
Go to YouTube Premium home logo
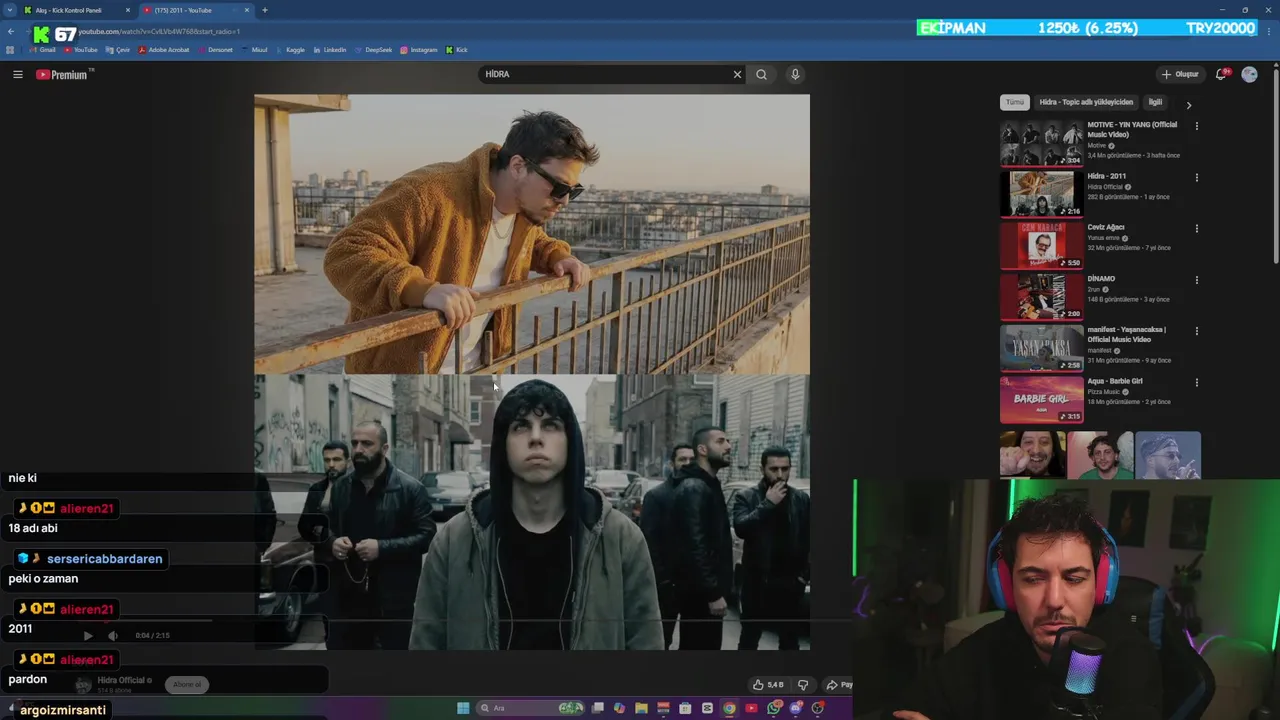[64, 74]
